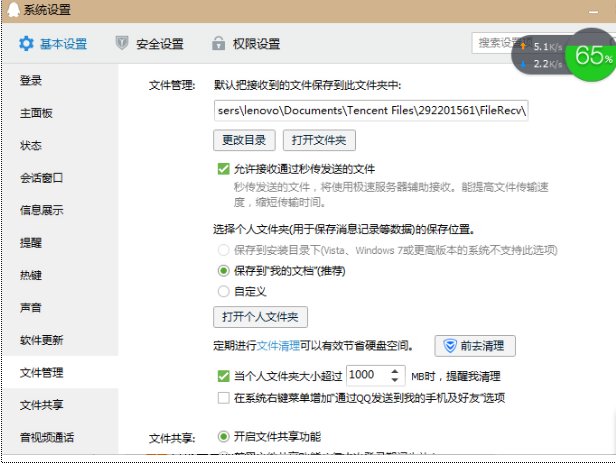Click the shield icon for 安全设置
The width and height of the screenshot is (616, 465).
click(x=122, y=43)
